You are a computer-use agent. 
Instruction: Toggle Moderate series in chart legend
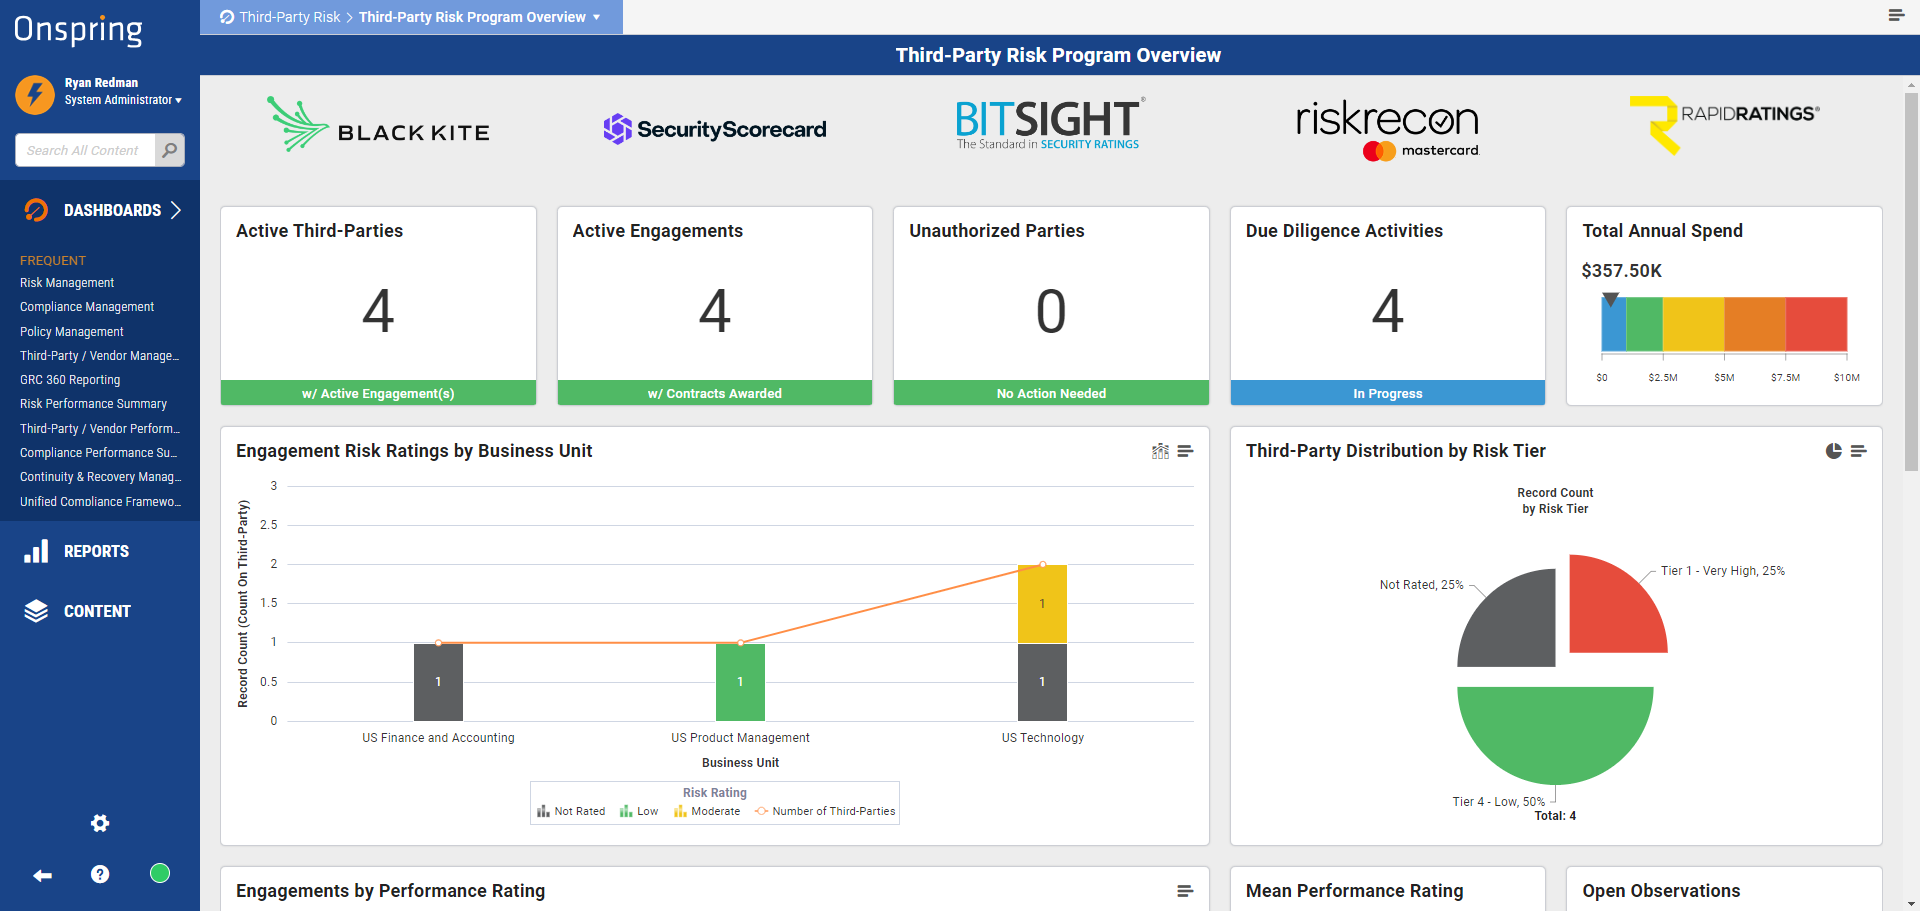tap(707, 811)
